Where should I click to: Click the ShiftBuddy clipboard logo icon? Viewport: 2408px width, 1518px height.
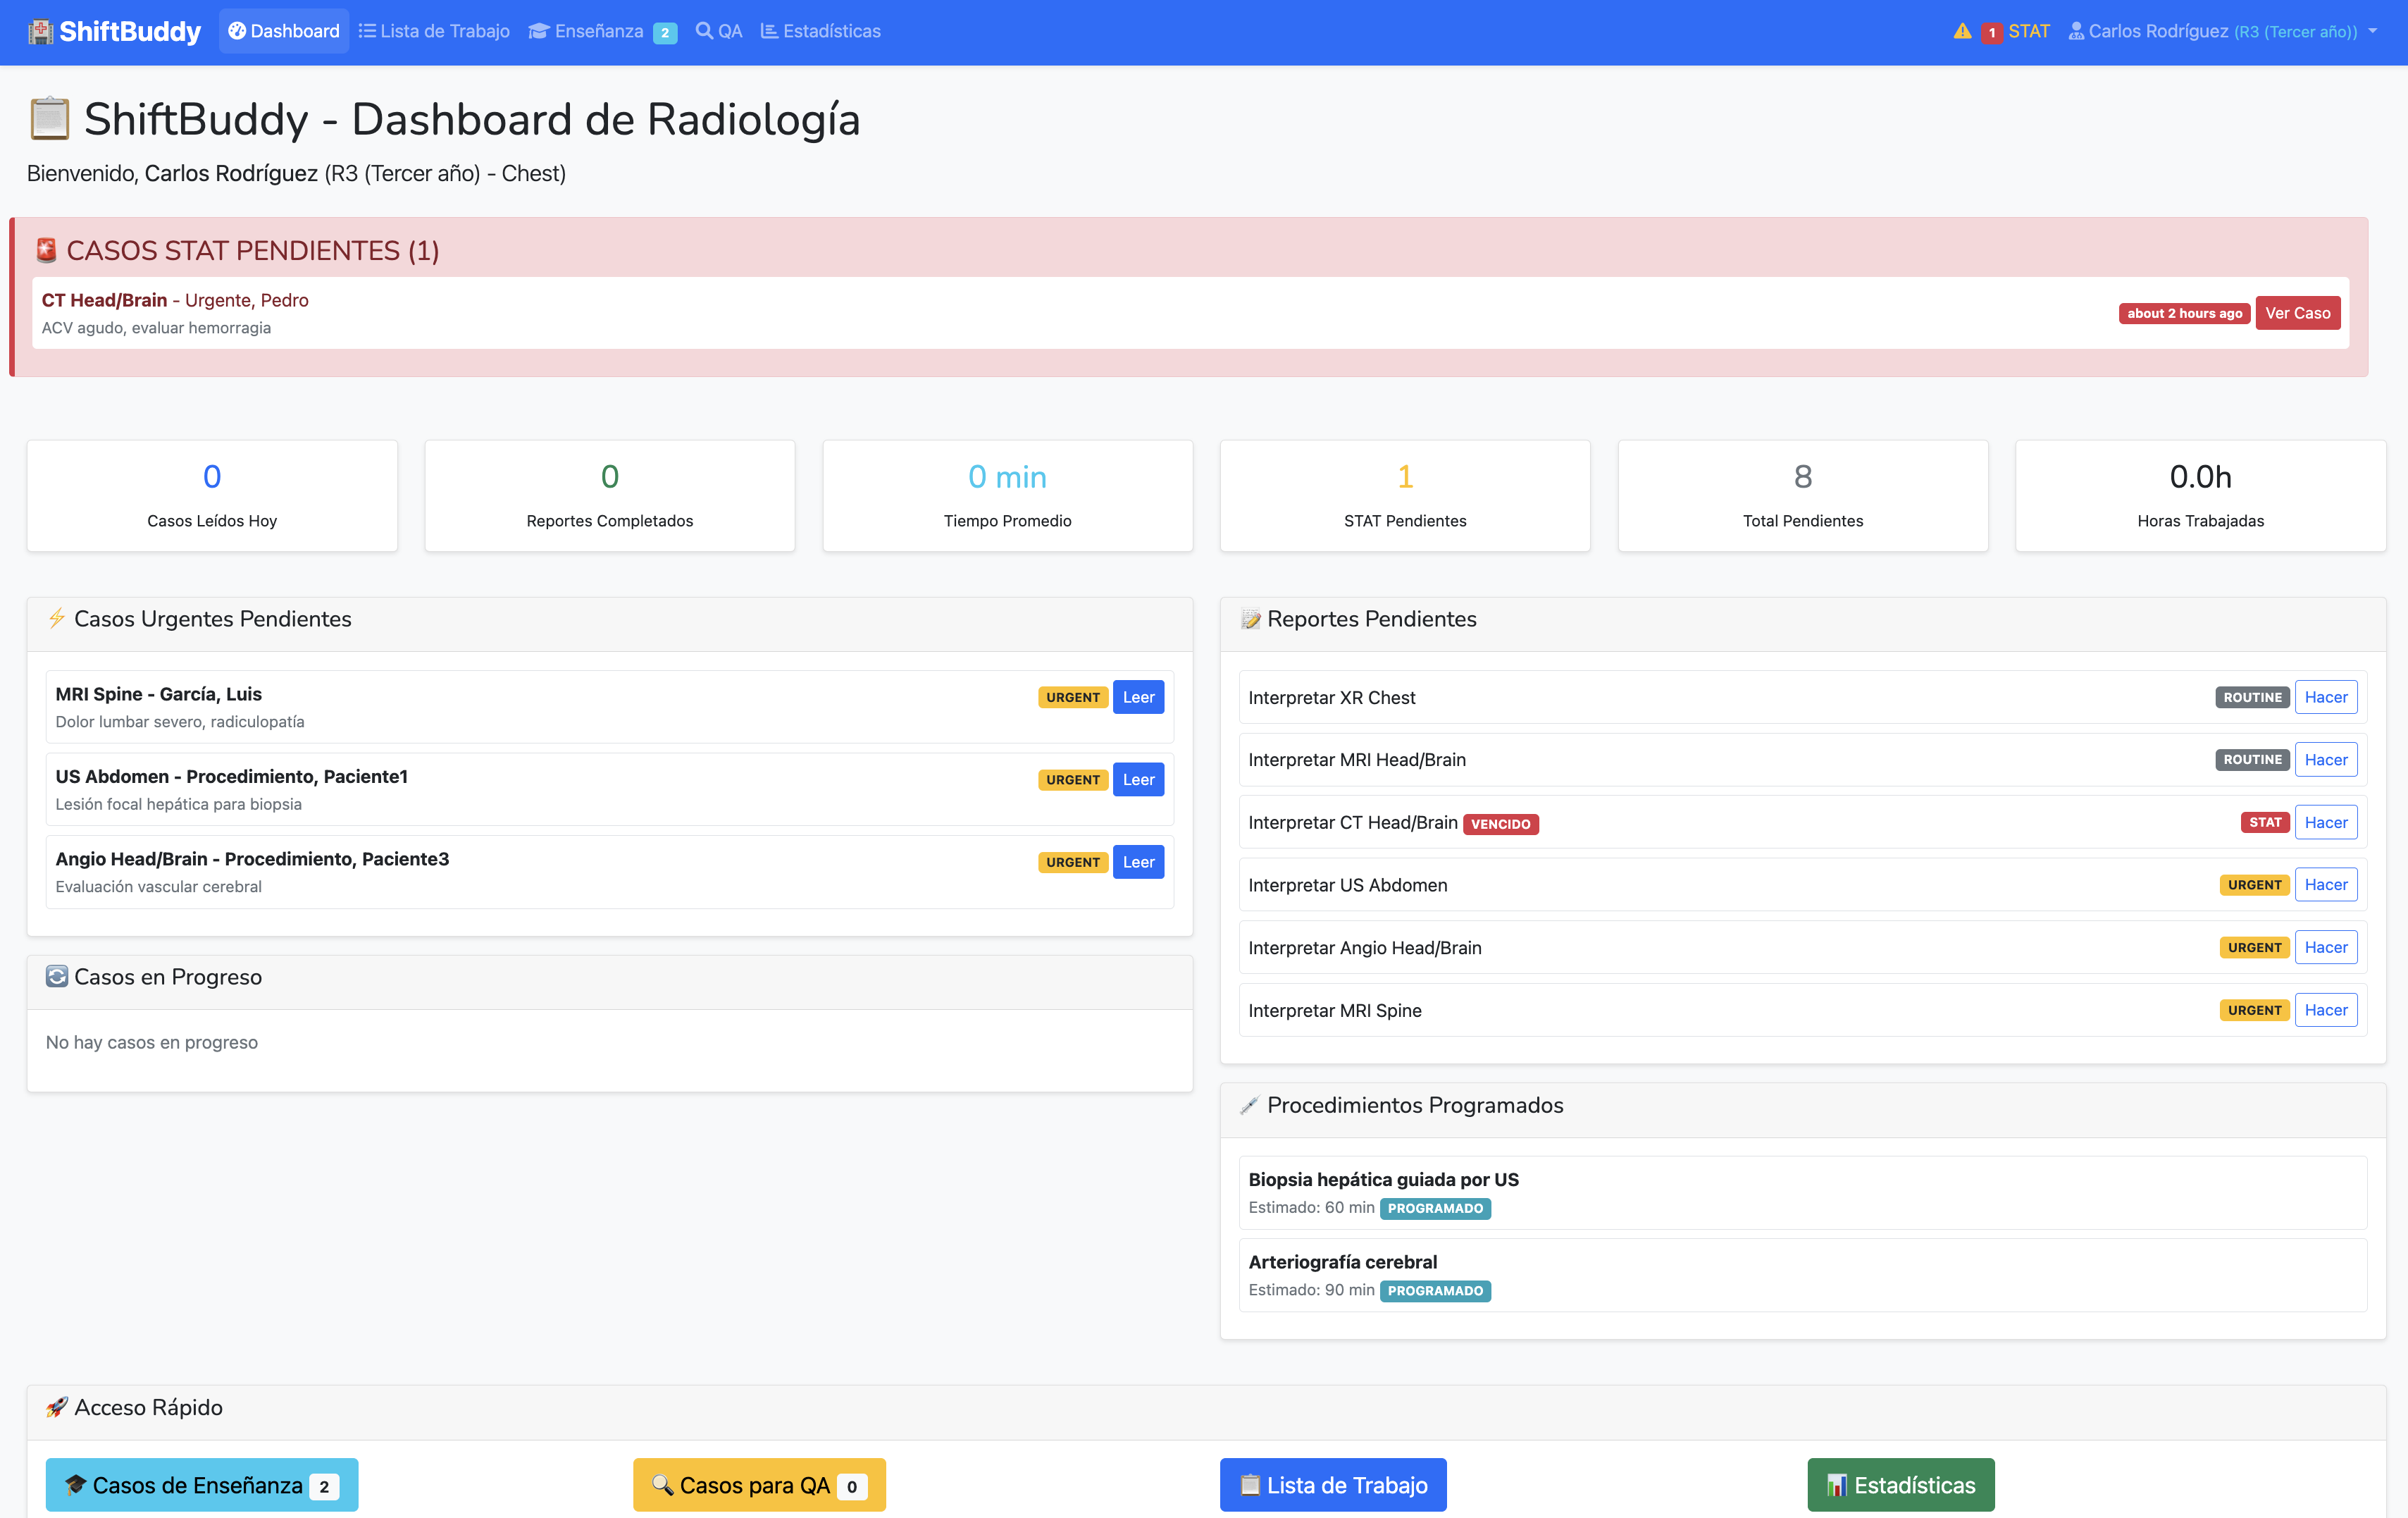41,31
